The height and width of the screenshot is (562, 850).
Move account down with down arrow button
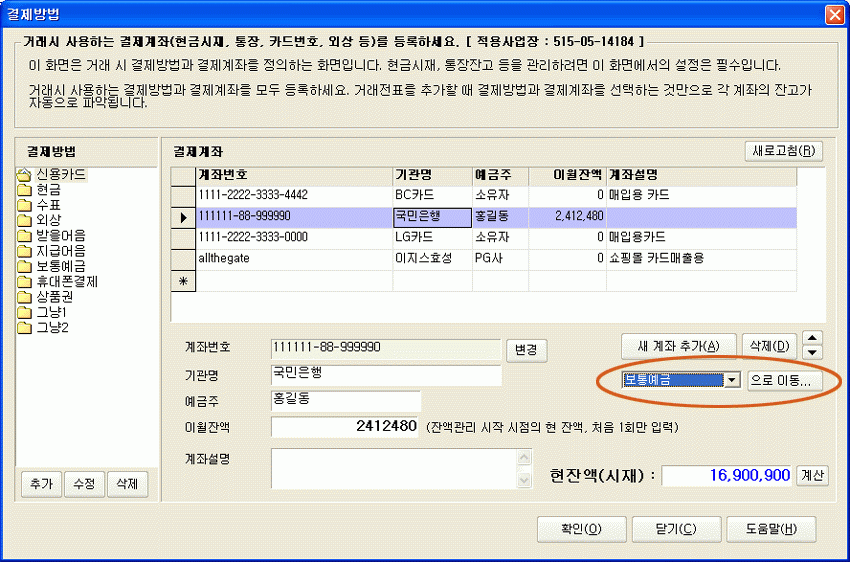point(812,352)
